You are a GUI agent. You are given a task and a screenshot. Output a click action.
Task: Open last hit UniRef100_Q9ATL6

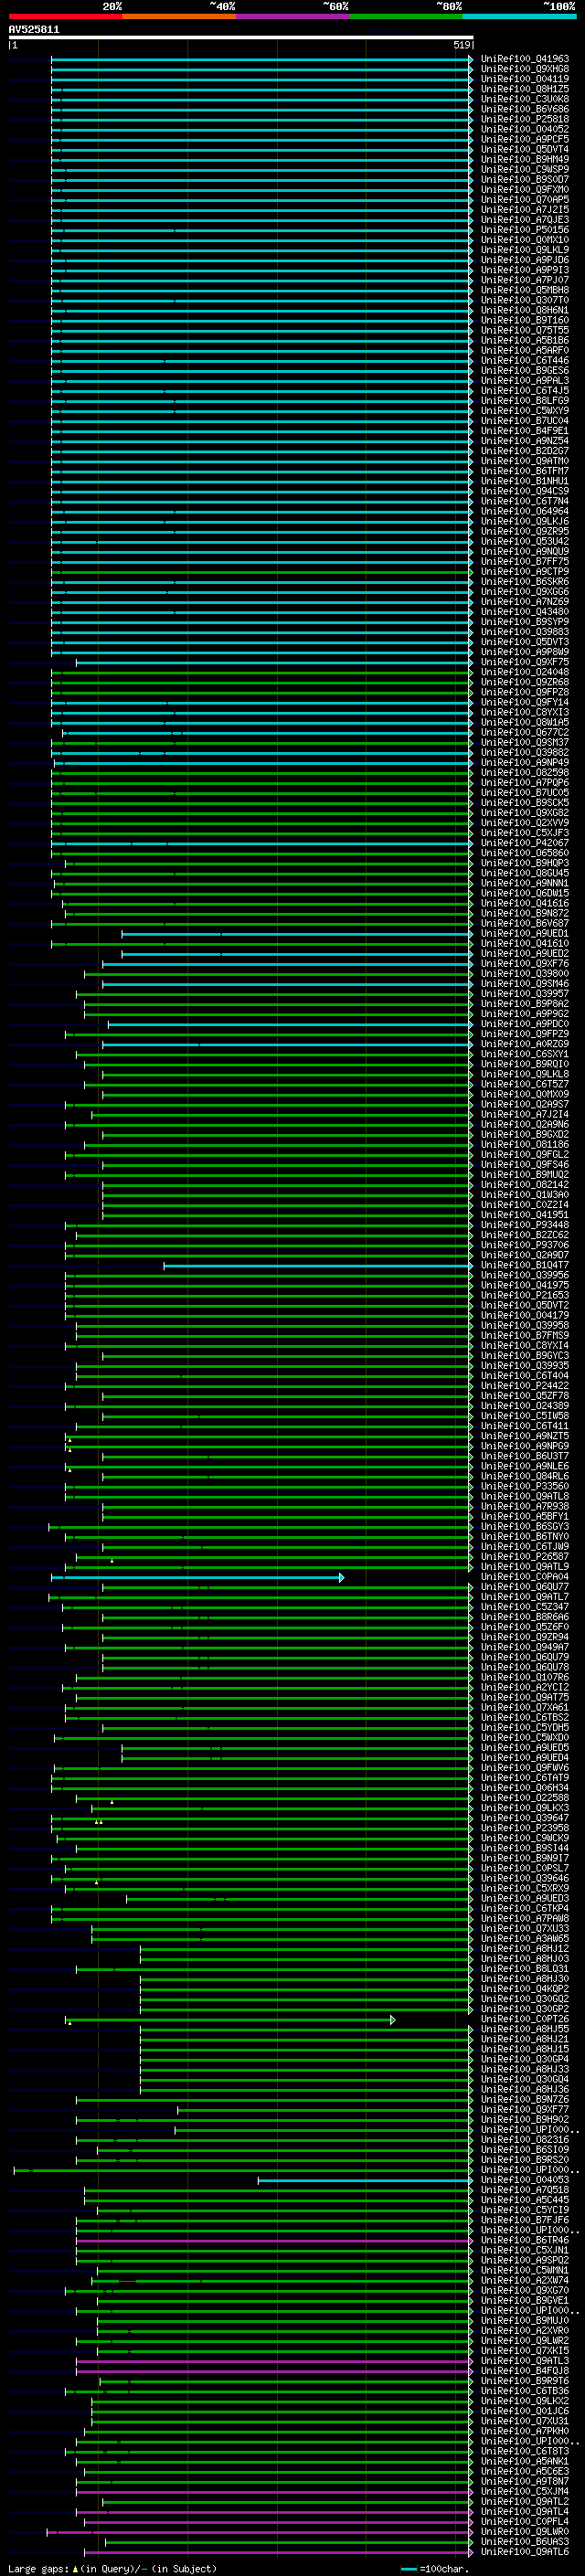point(524,2552)
